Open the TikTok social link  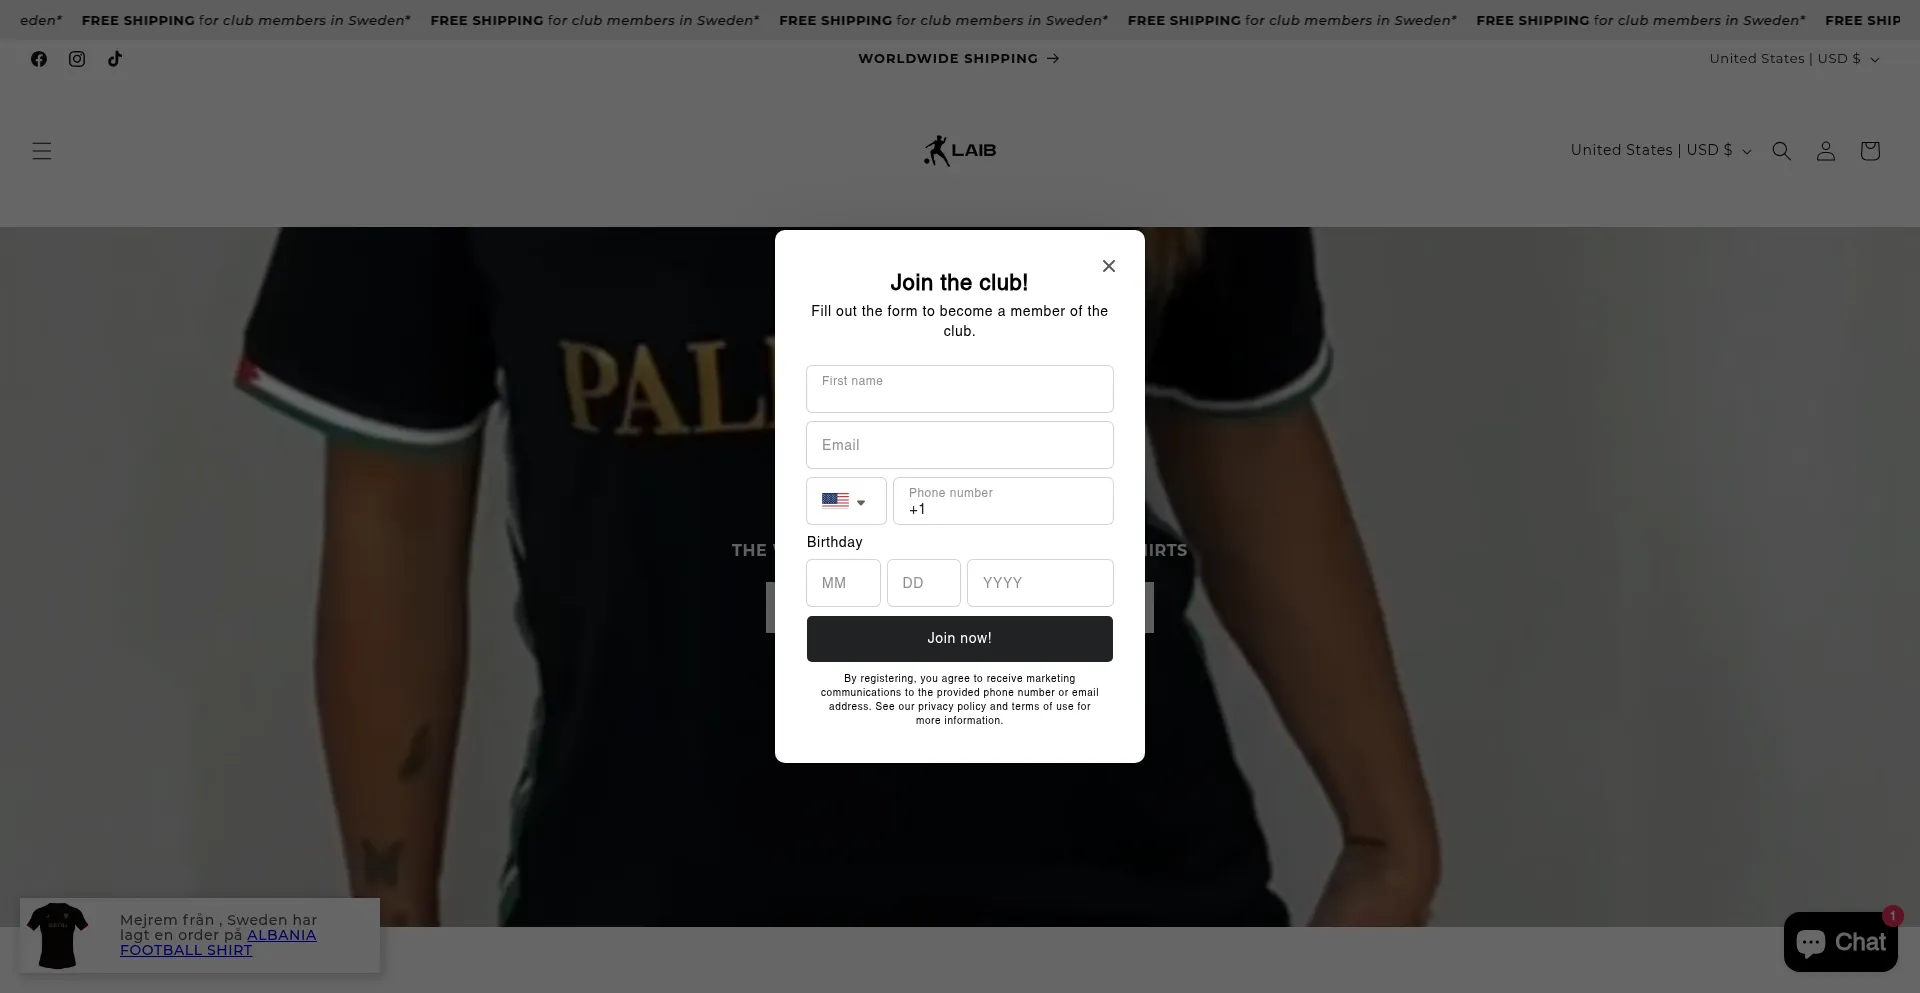pos(115,59)
